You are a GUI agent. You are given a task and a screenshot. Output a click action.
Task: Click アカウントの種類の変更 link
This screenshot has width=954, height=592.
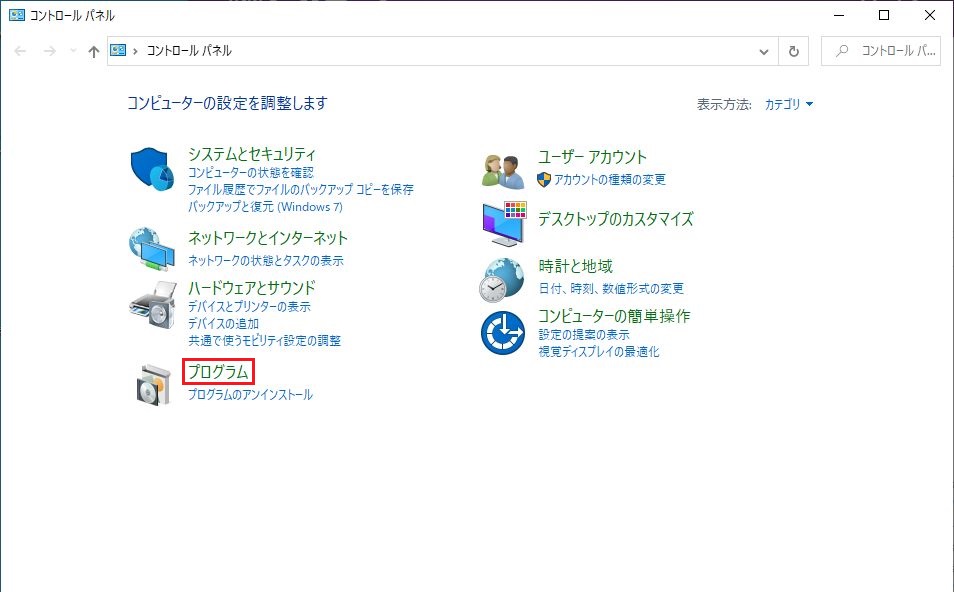pyautogui.click(x=610, y=179)
